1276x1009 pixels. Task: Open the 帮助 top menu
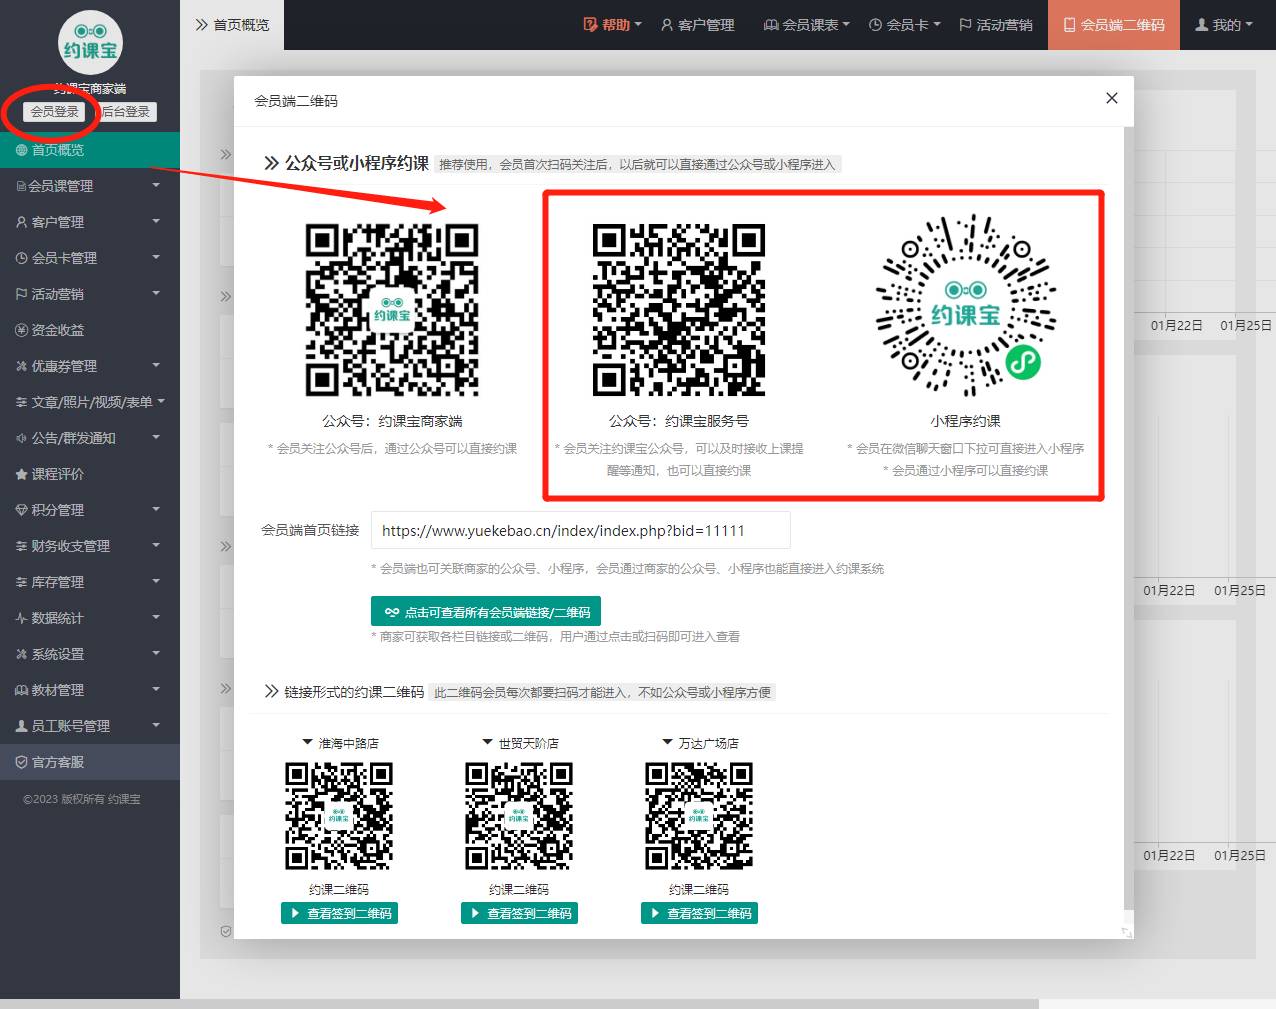[x=612, y=25]
